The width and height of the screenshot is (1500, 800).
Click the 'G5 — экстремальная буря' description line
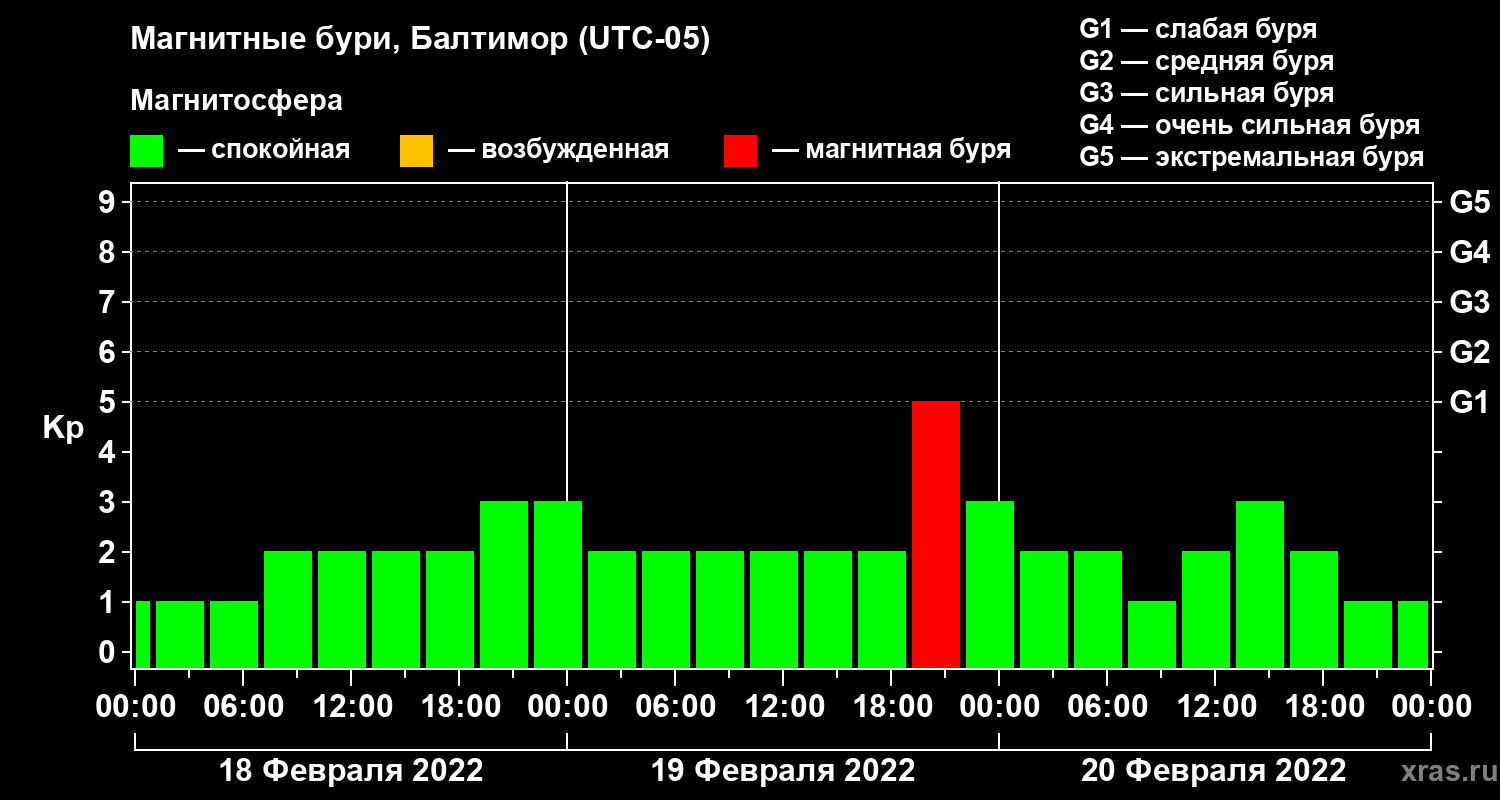1251,157
